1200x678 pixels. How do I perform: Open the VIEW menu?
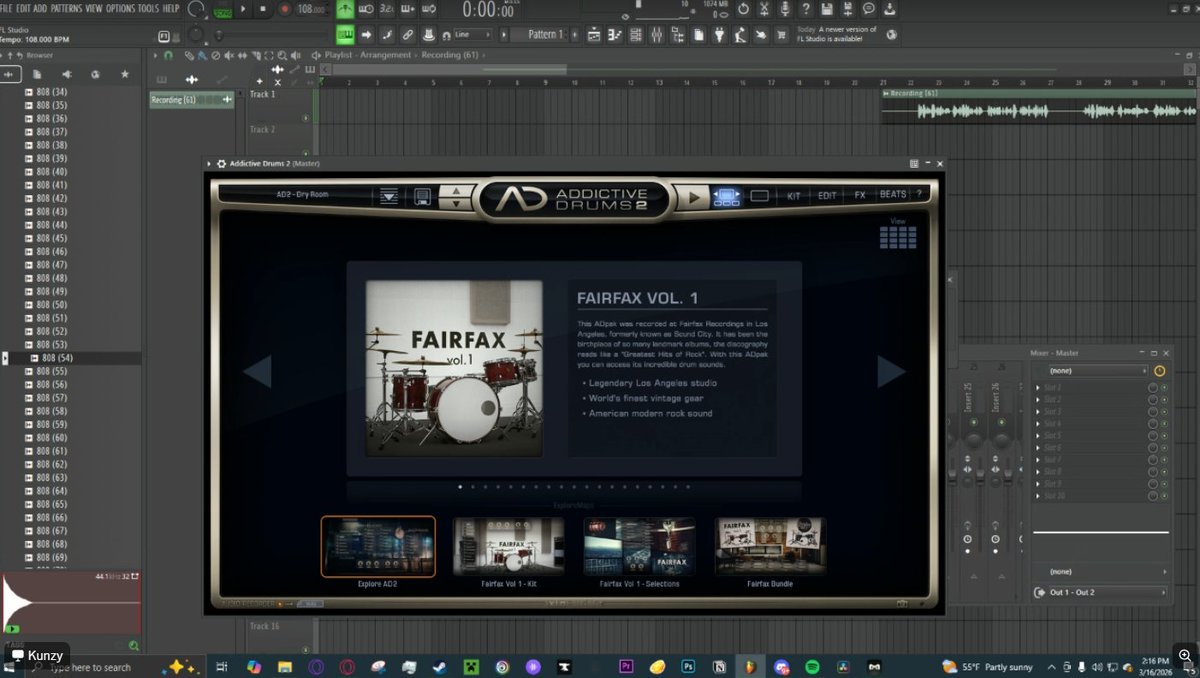94,8
